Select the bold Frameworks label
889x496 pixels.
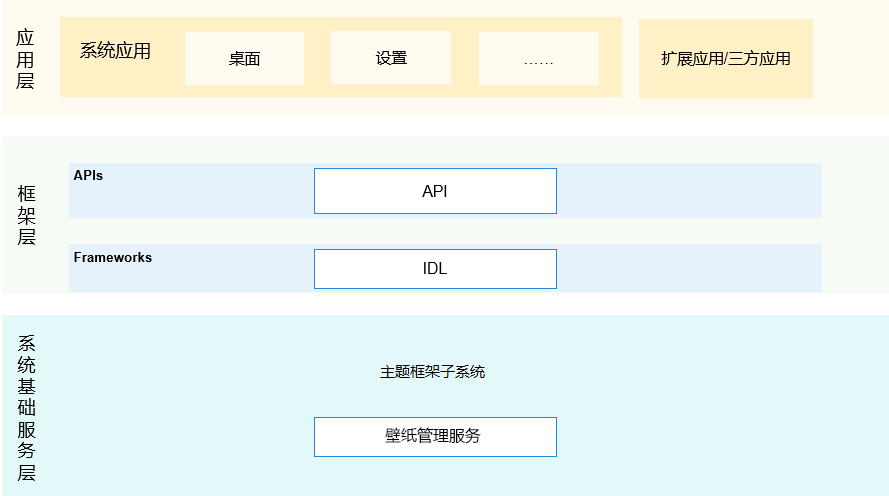coord(113,257)
